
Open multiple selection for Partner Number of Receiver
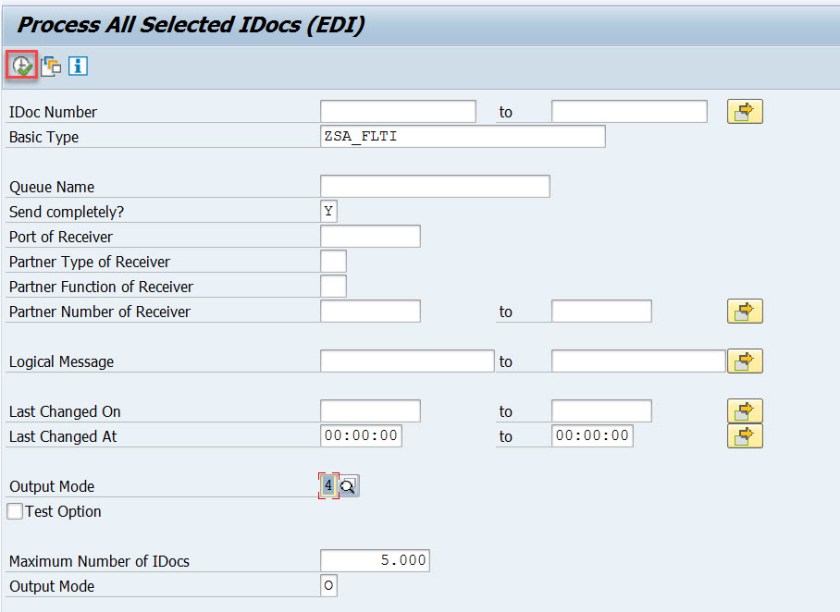point(744,311)
